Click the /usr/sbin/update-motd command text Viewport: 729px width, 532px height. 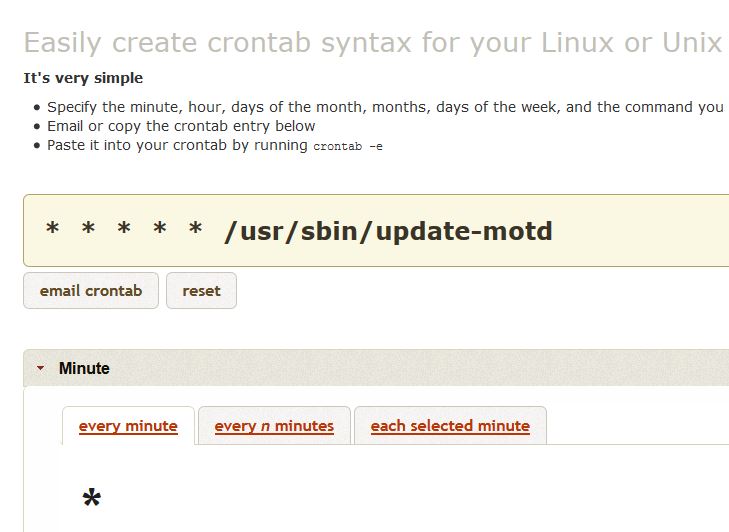coord(388,231)
